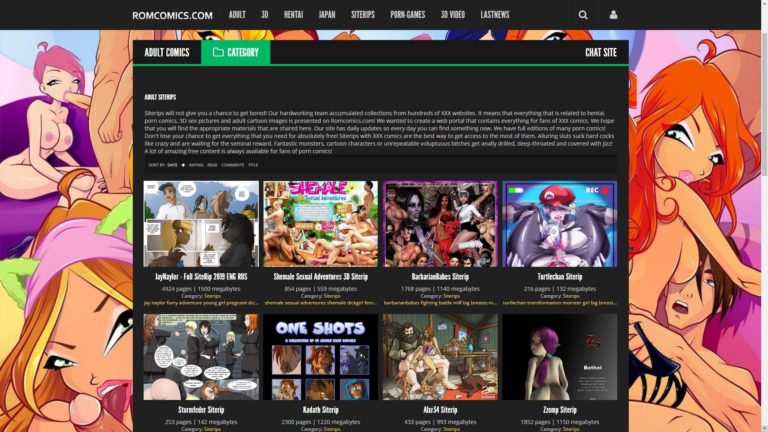
Task: Open the Stormfeder Siterip thumbnail
Action: (201, 357)
